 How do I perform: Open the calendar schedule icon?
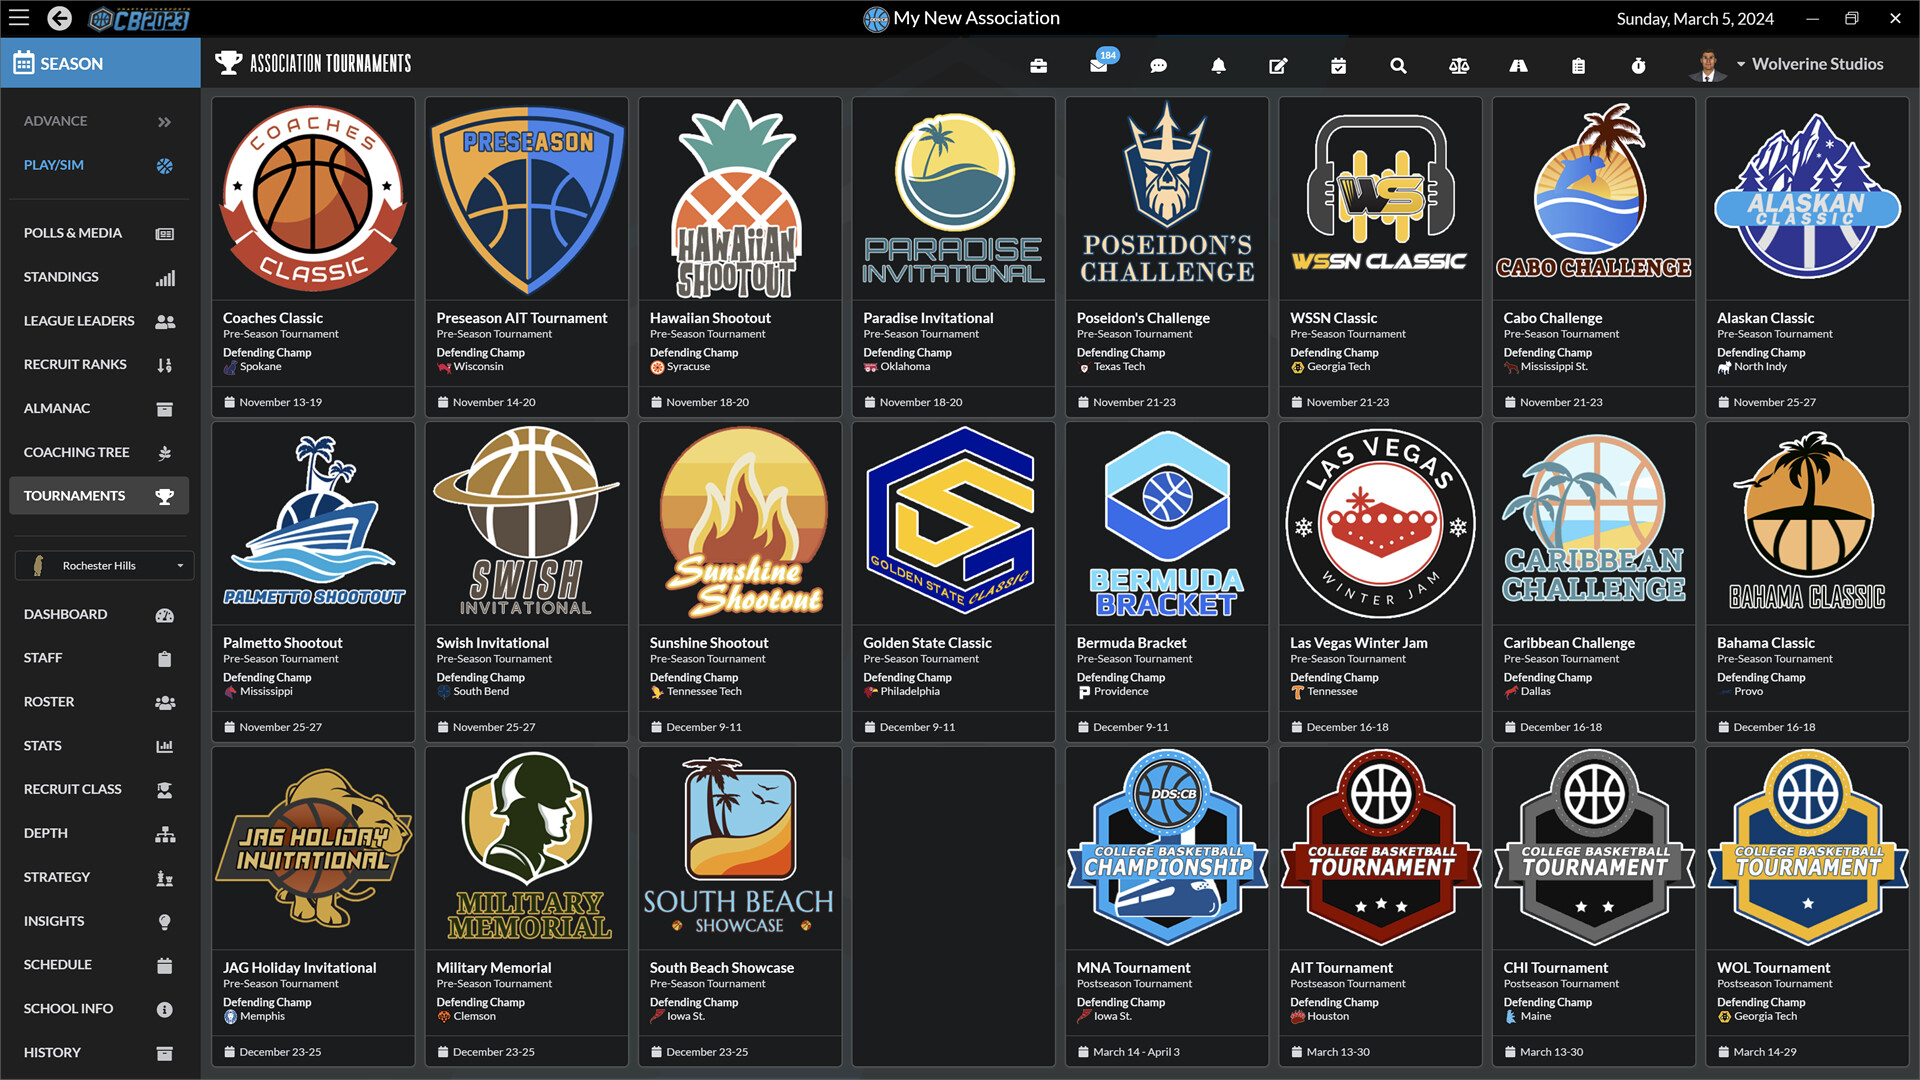1338,65
